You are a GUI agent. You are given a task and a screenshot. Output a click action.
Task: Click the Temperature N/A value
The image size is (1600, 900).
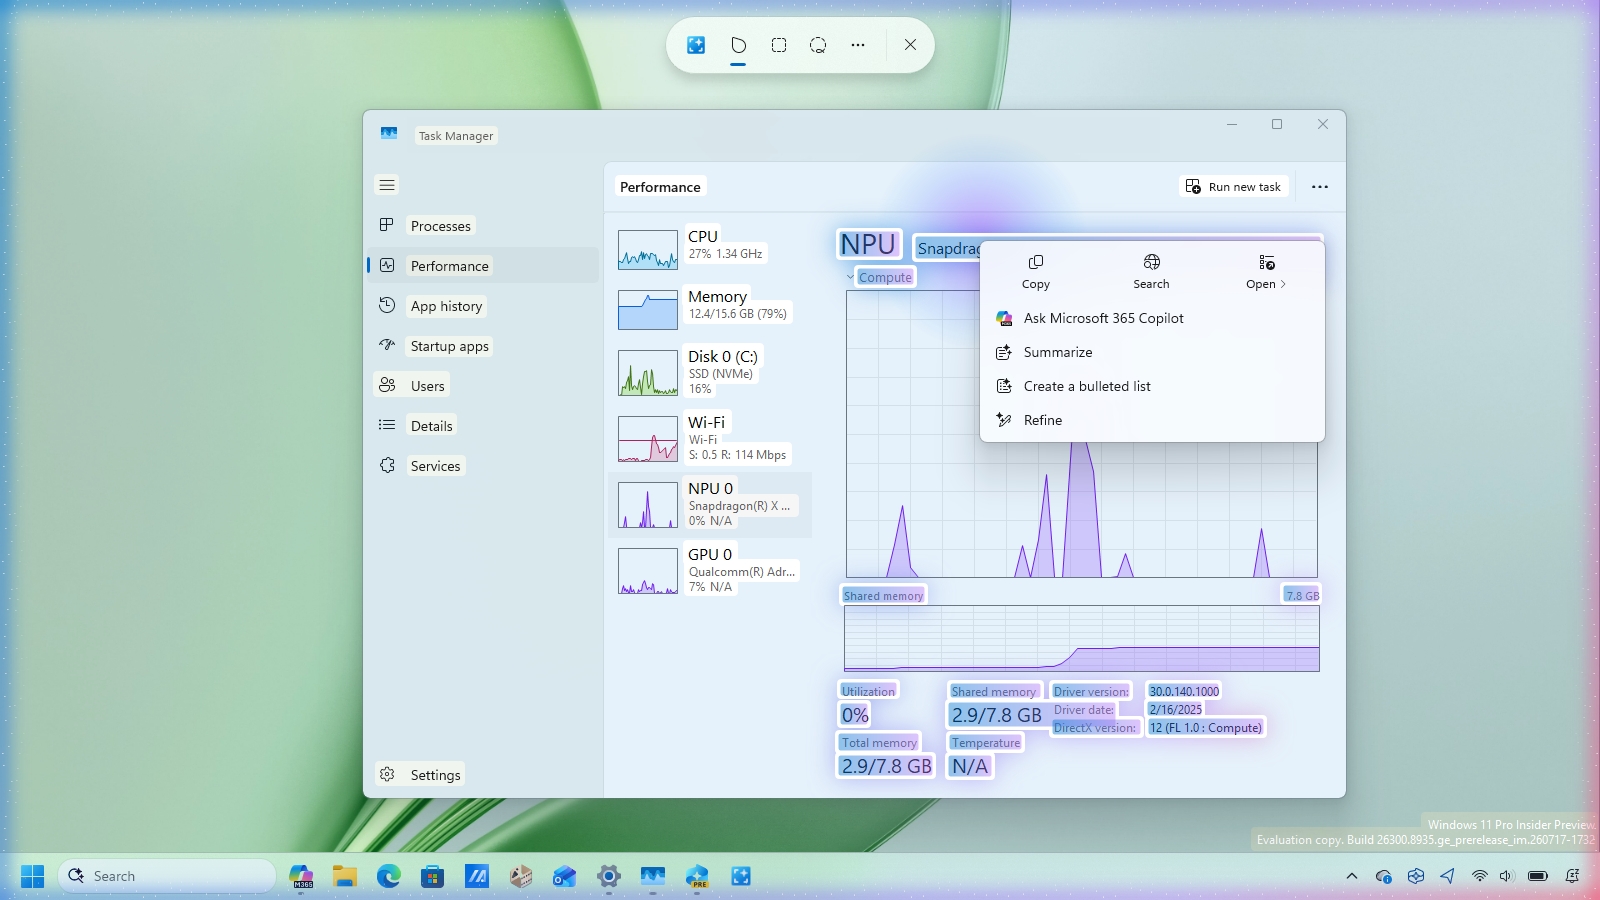pos(970,766)
